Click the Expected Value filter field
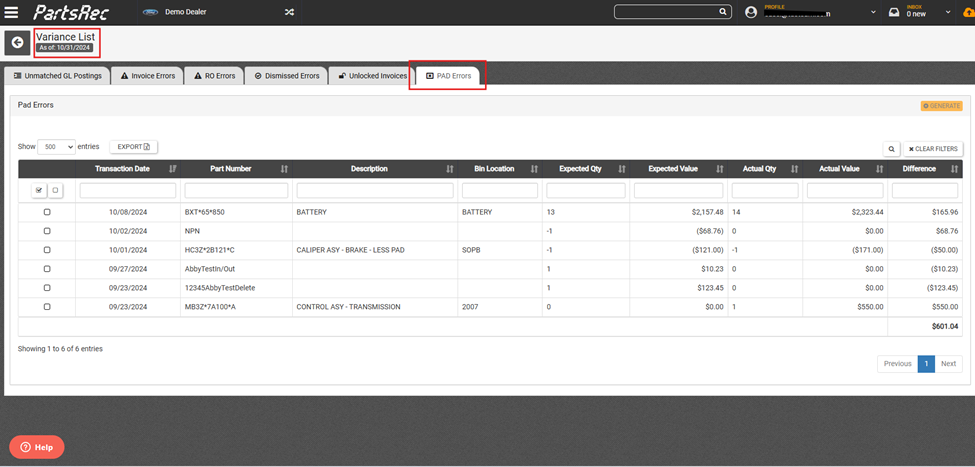Viewport: 975px width, 467px height. point(678,190)
